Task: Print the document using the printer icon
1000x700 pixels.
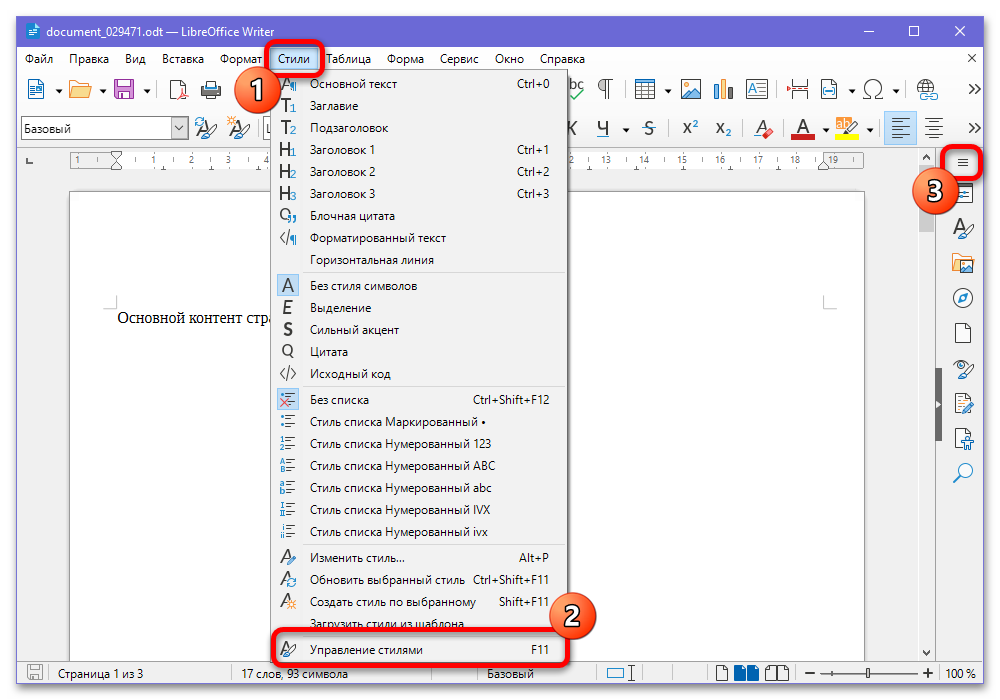Action: tap(210, 89)
